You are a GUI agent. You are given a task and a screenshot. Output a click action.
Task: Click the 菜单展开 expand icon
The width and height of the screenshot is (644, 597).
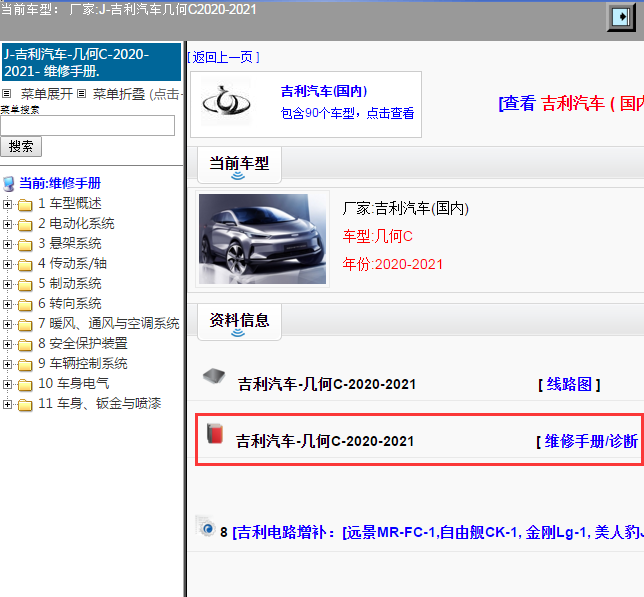point(6,94)
